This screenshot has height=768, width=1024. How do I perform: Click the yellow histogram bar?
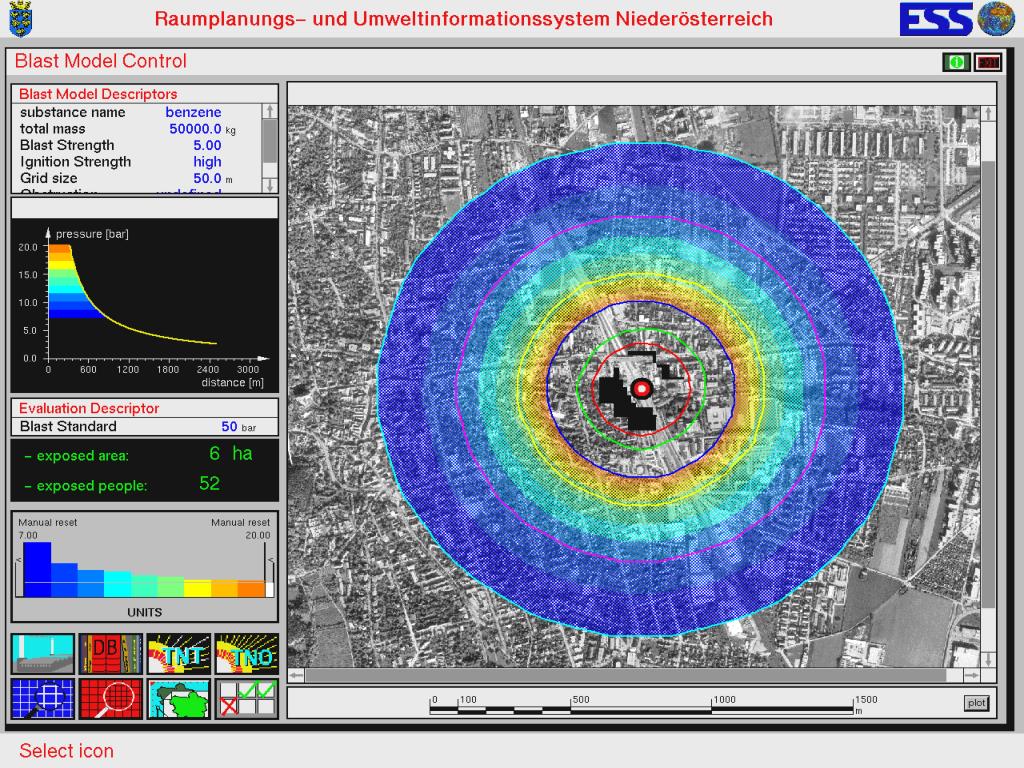click(x=197, y=588)
